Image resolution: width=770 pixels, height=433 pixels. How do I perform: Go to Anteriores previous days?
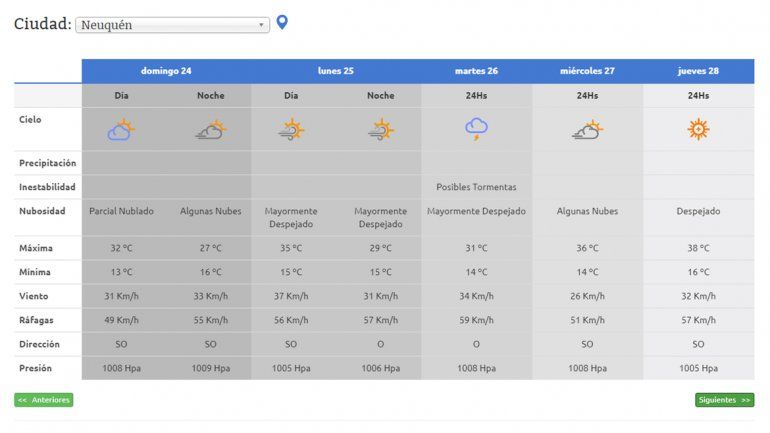tap(44, 400)
